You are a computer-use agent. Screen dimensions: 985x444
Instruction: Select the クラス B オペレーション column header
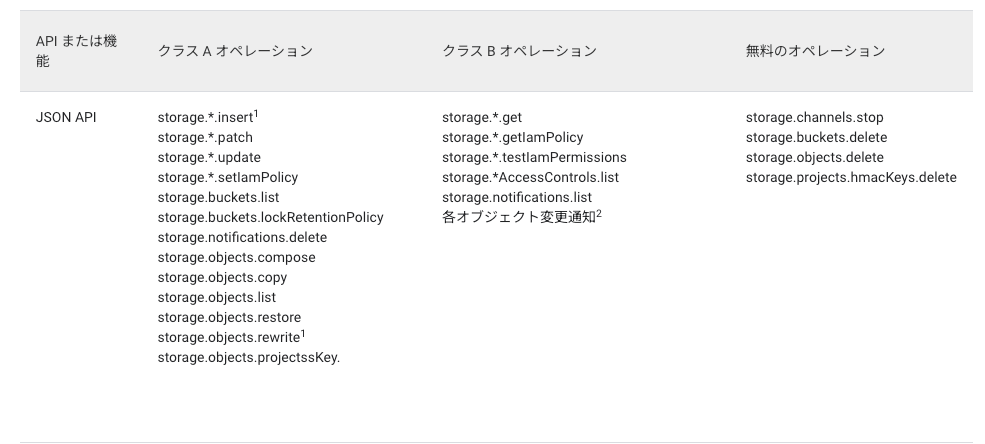(x=519, y=51)
